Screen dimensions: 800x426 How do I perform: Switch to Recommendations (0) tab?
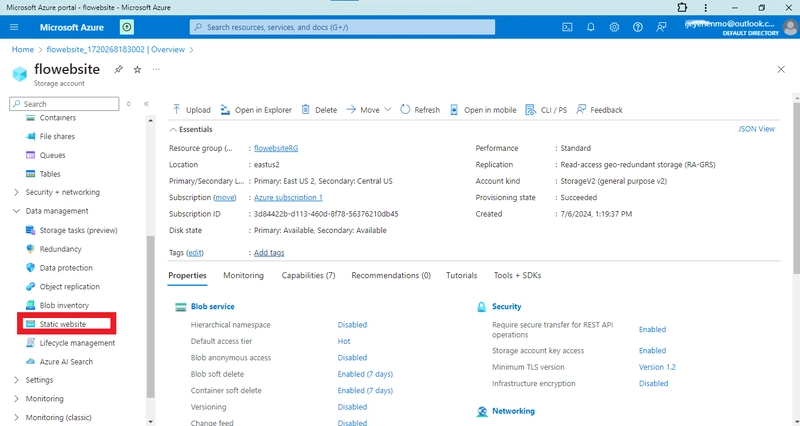point(391,275)
